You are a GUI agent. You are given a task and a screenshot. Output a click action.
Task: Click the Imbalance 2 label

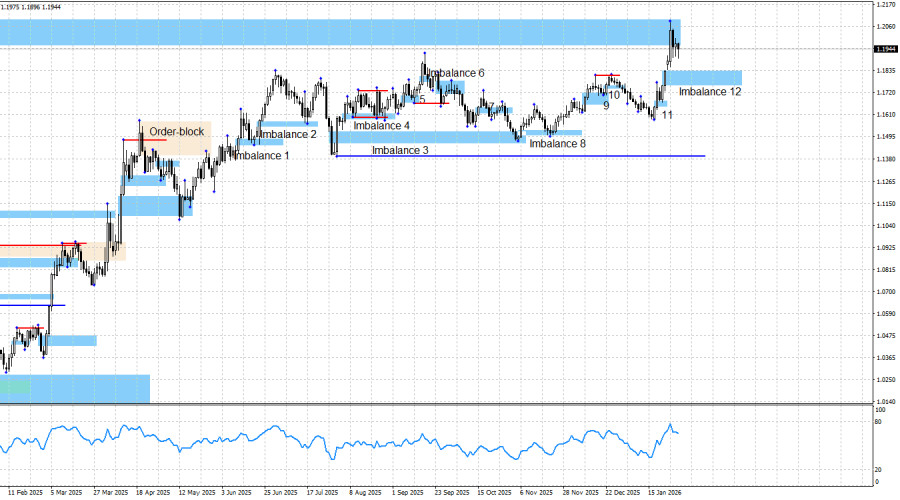point(288,134)
